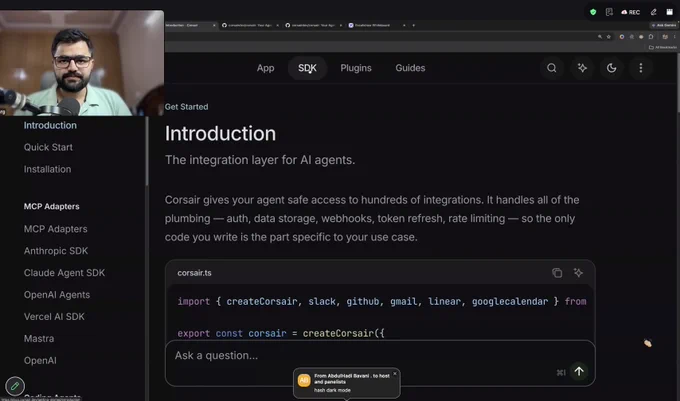Screen dimensions: 680x401
Task: Open the annotation pen circle at bottom-left
Action: (x=15, y=386)
